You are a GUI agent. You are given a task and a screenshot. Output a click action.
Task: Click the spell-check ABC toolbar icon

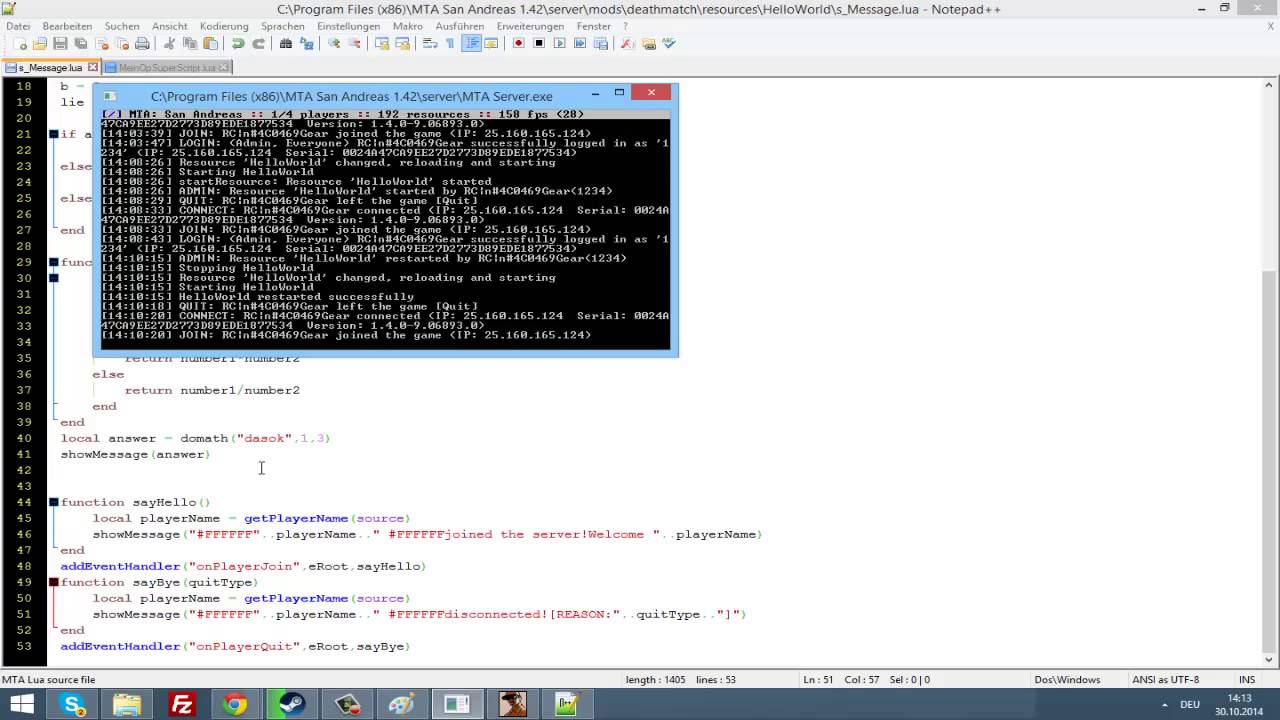(x=669, y=44)
